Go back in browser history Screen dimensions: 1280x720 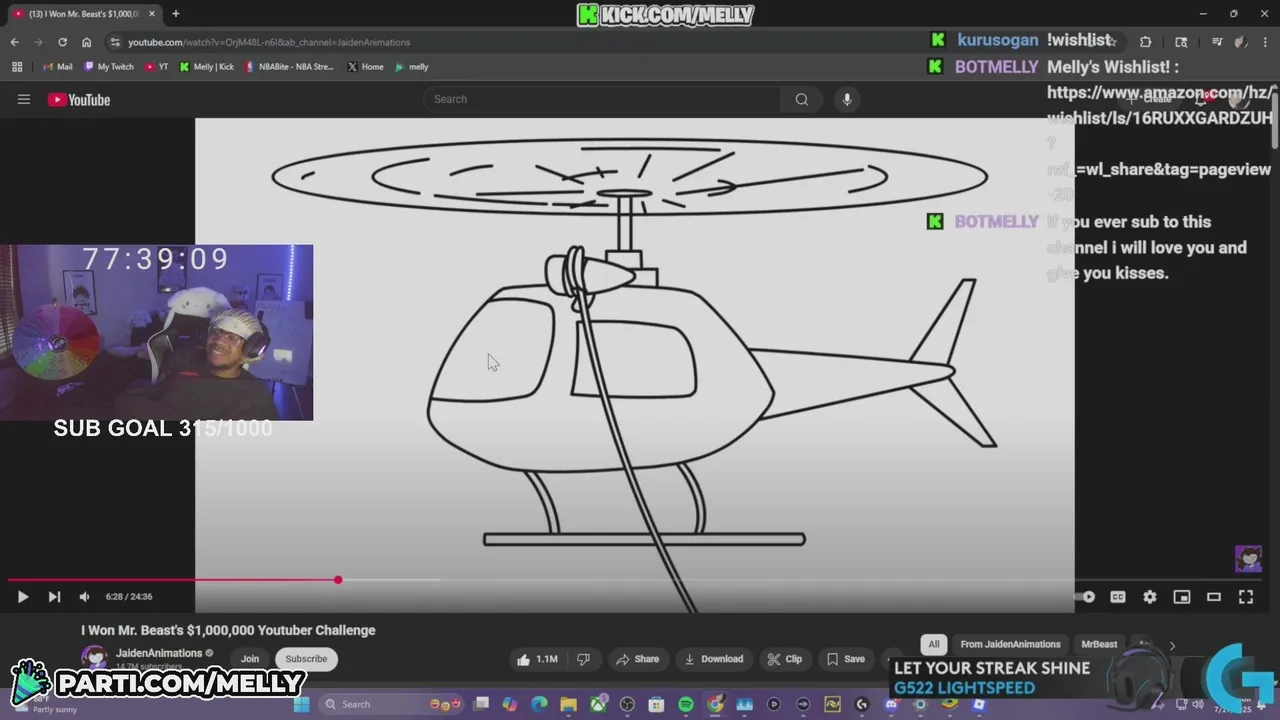(x=14, y=42)
